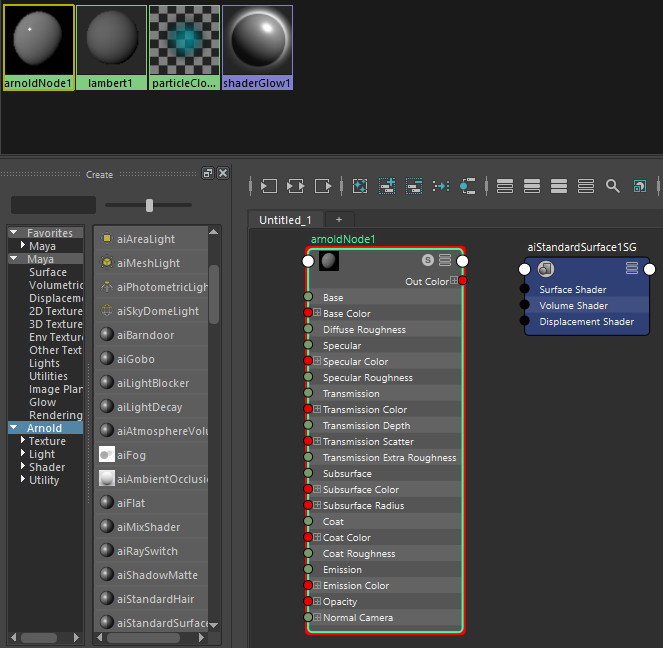The image size is (663, 648).
Task: Click the Create panel icon size slider
Action: click(x=149, y=205)
